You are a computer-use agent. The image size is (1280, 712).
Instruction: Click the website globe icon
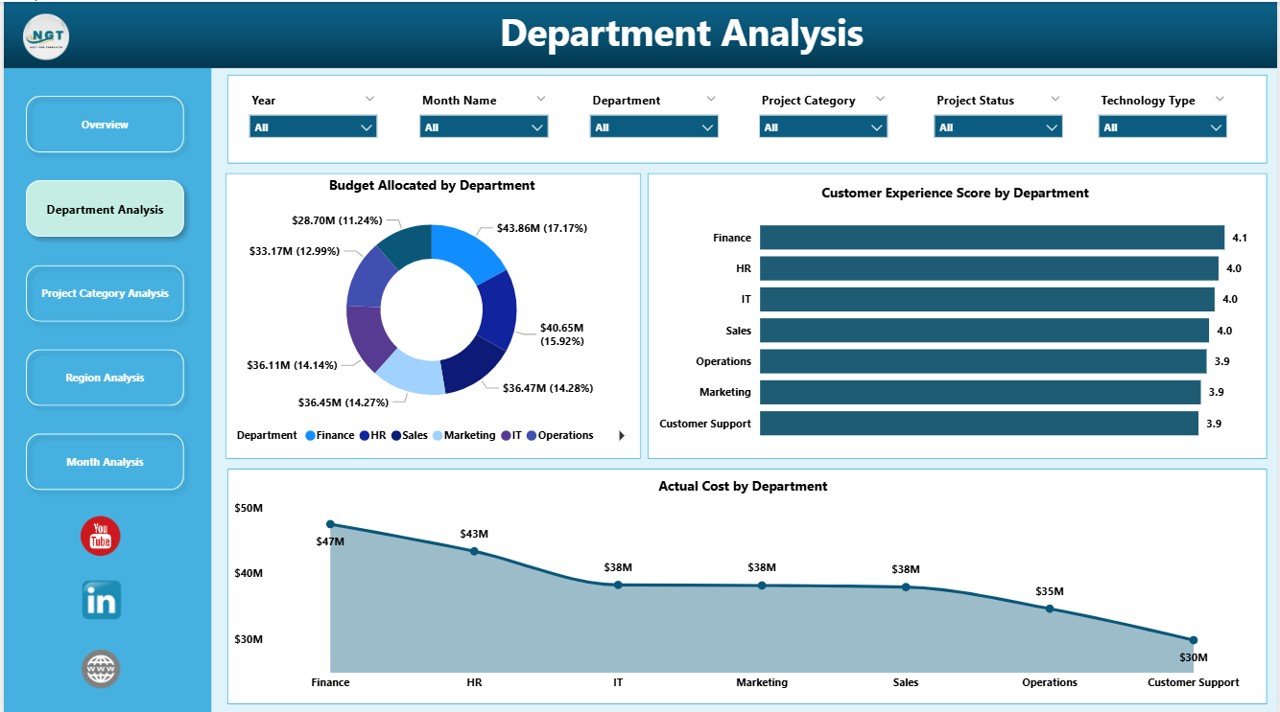pyautogui.click(x=100, y=668)
